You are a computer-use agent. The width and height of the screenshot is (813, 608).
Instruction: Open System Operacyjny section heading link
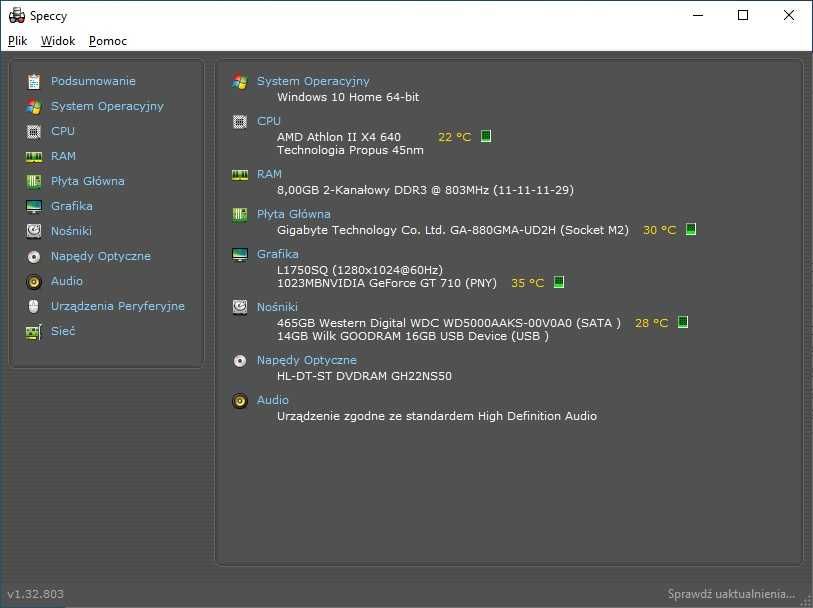click(x=312, y=81)
